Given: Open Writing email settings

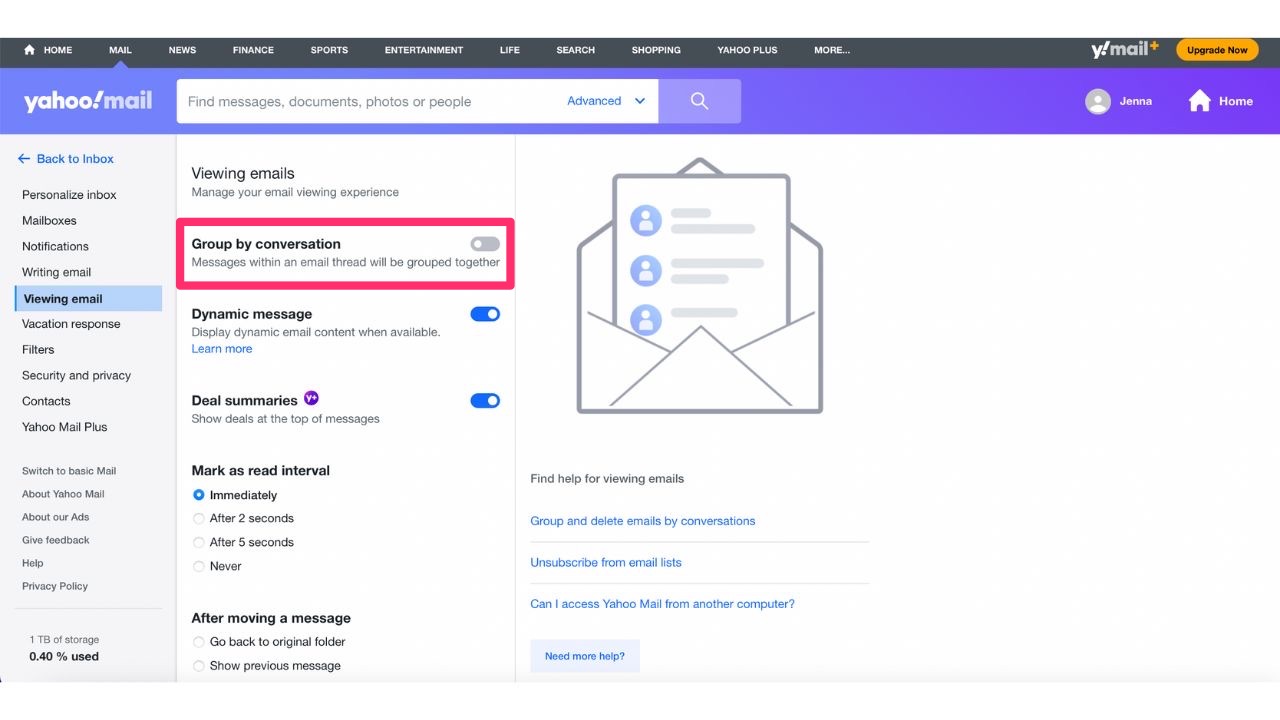Looking at the screenshot, I should tap(56, 272).
